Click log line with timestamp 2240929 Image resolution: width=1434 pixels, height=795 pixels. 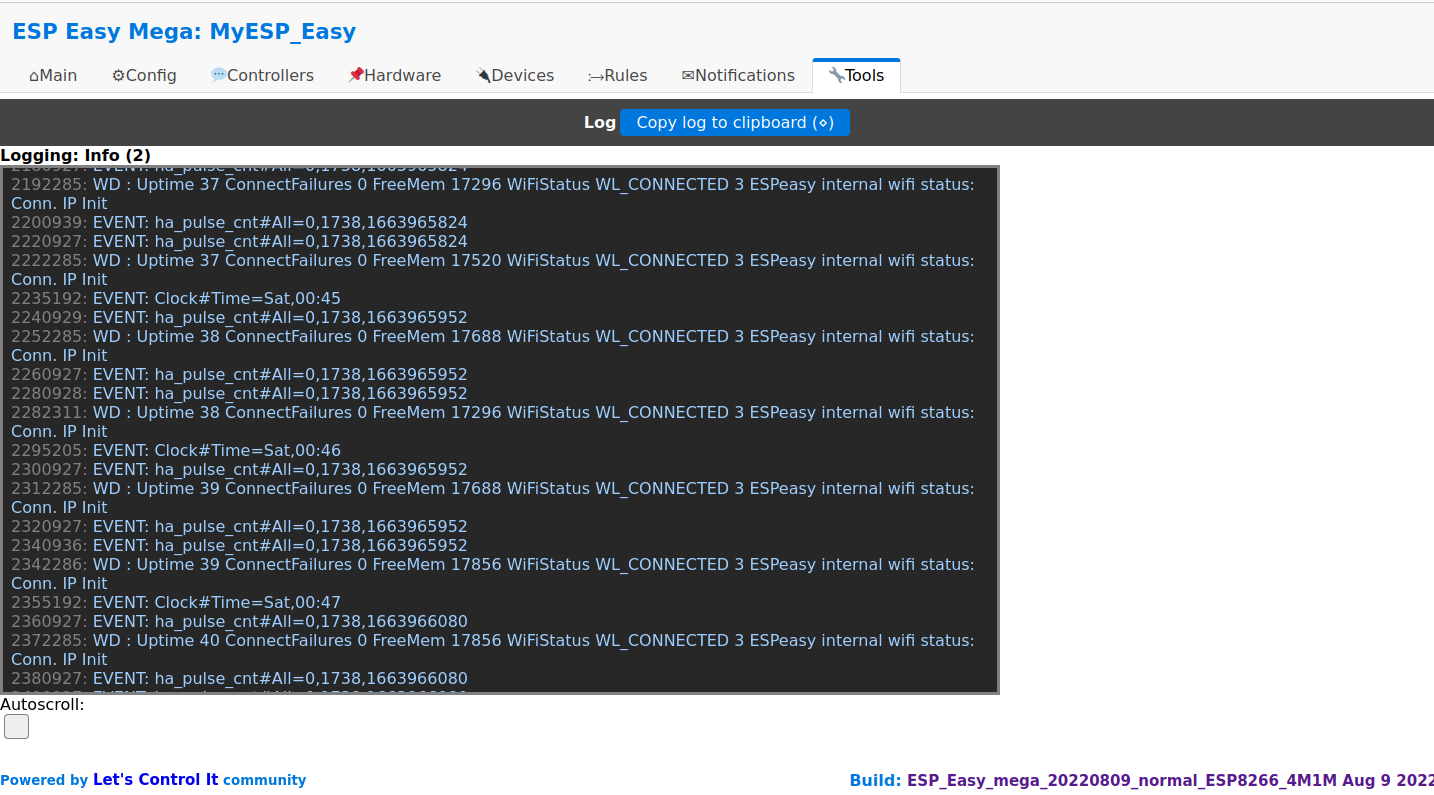point(239,317)
